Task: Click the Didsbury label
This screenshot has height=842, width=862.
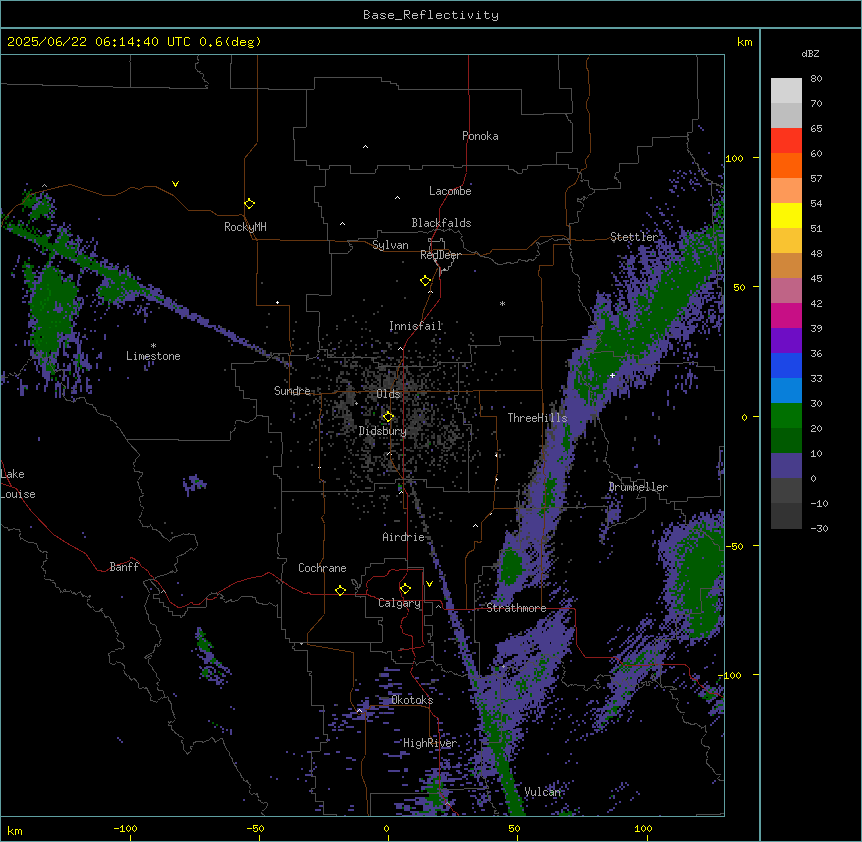Action: [x=383, y=431]
